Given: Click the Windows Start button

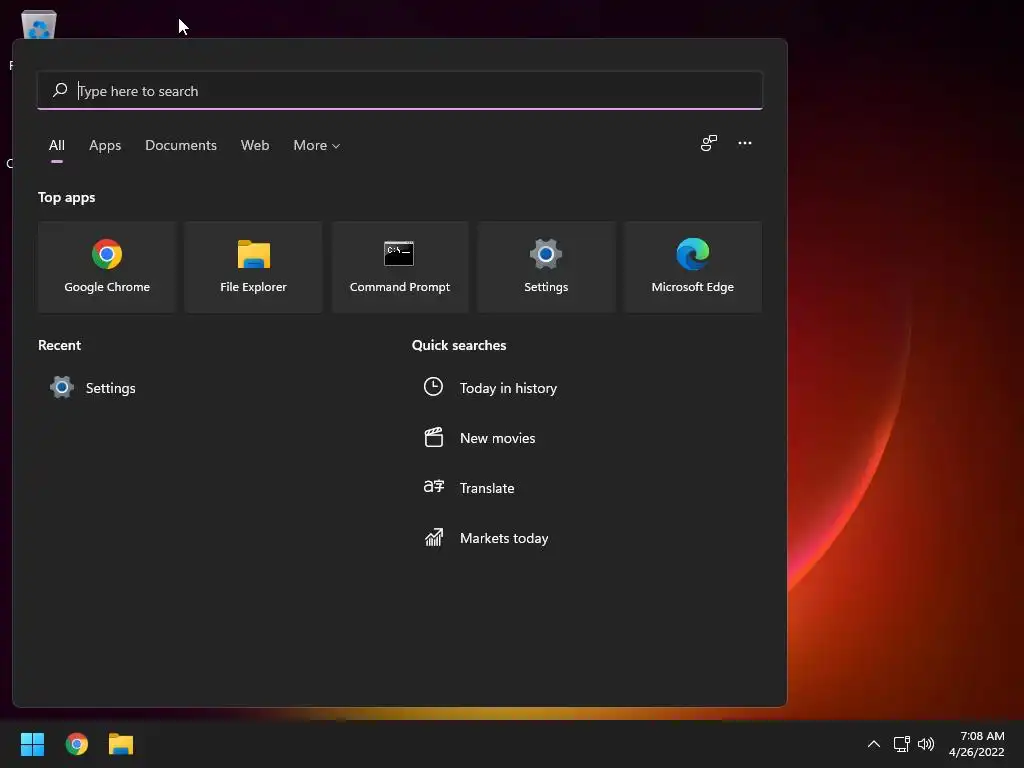Looking at the screenshot, I should click(x=32, y=744).
